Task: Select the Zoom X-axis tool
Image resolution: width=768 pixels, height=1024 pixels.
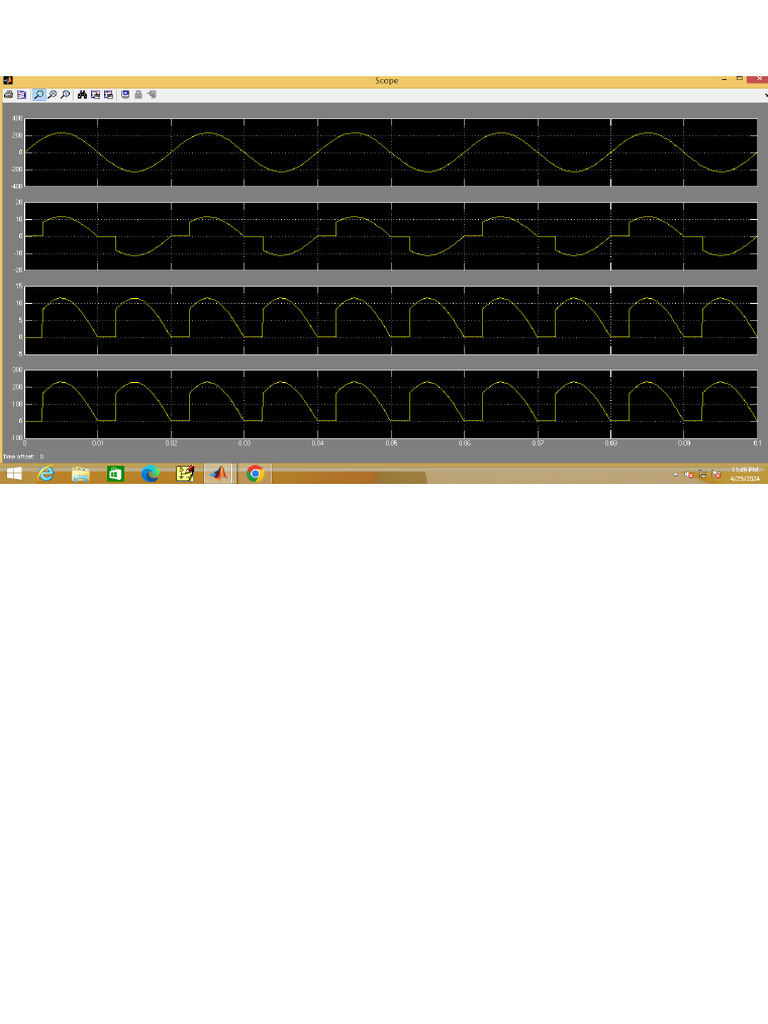Action: pos(52,95)
